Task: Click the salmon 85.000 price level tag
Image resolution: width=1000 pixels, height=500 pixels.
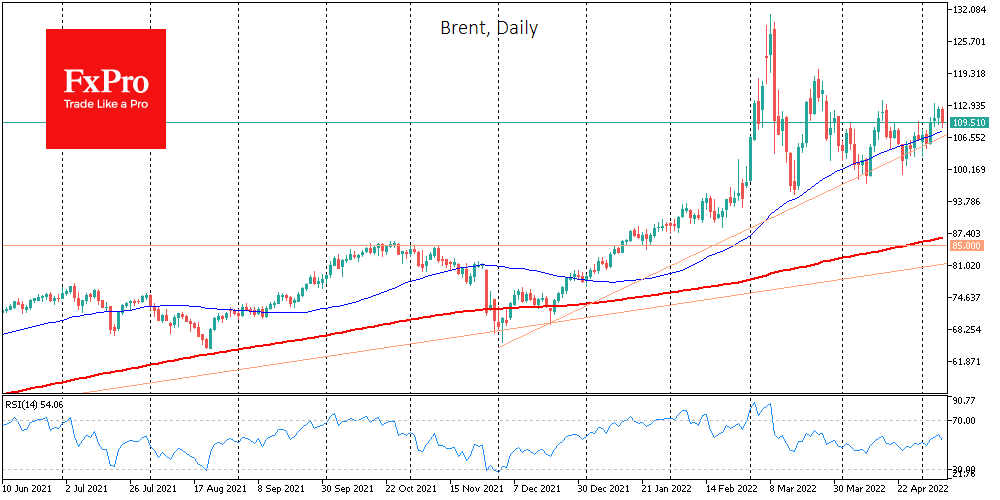Action: [966, 245]
